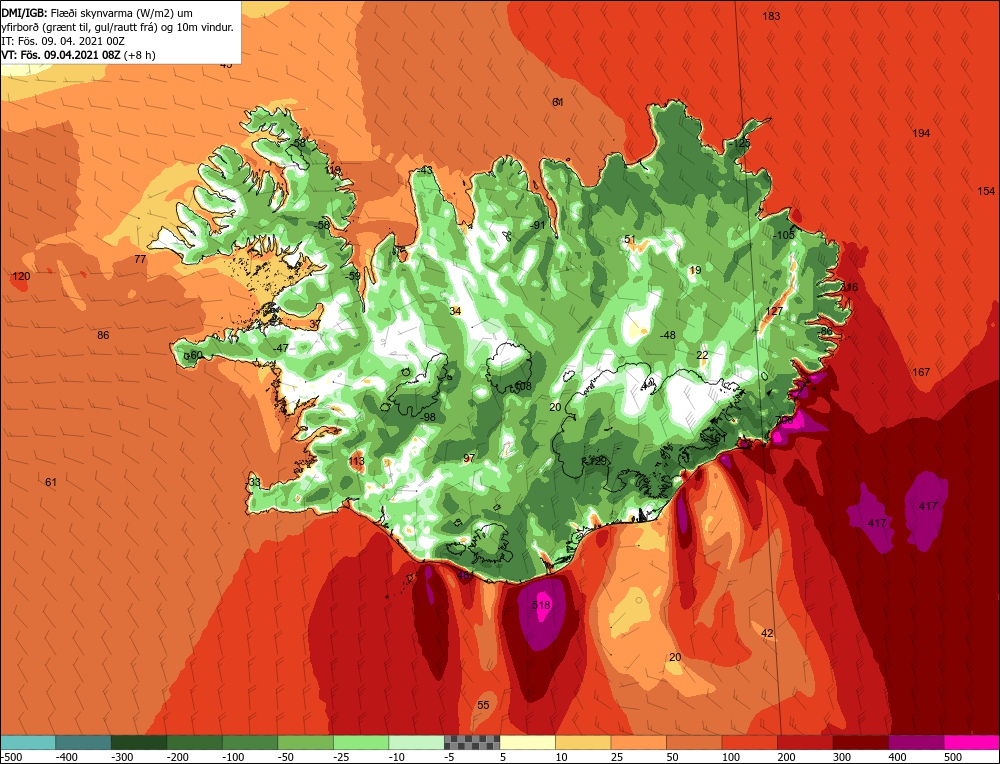Click the '(+8 h)' forecast offset text
1000x764 pixels.
point(139,55)
